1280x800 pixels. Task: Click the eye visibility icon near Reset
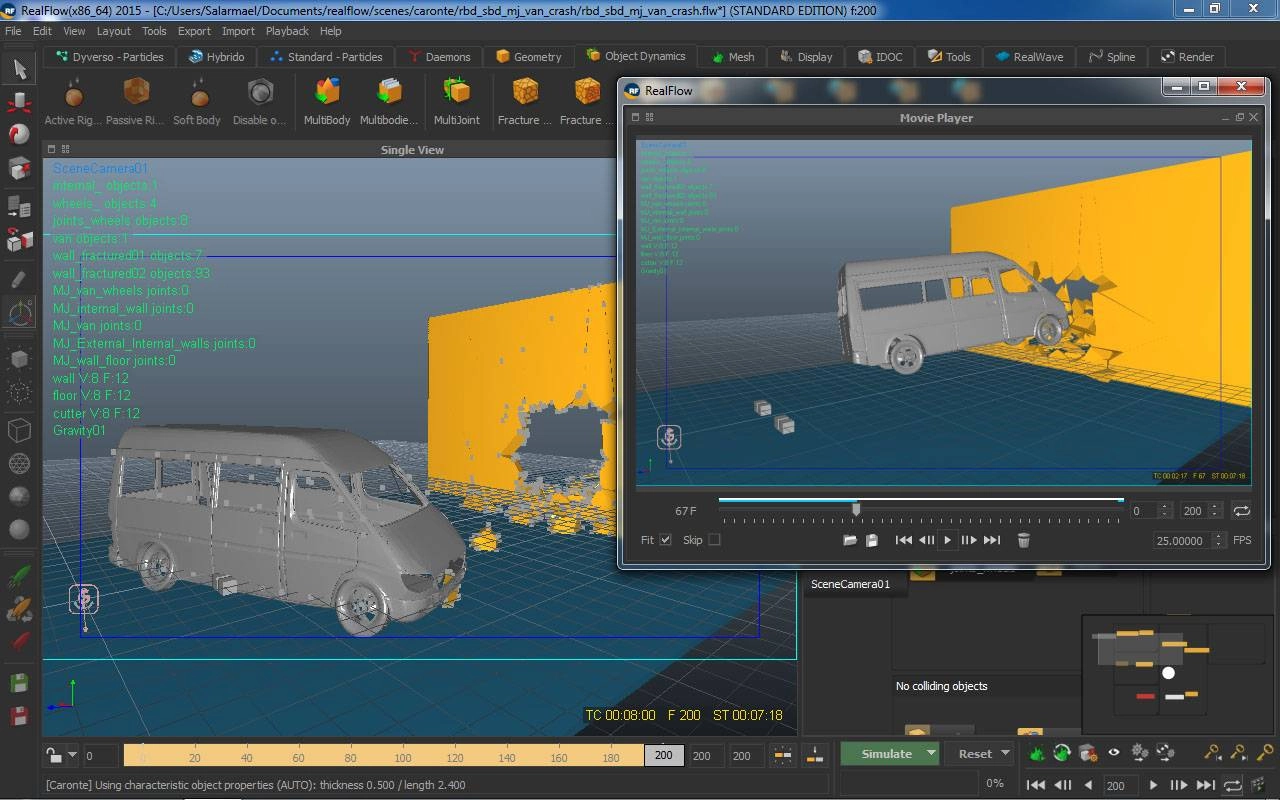point(1113,753)
